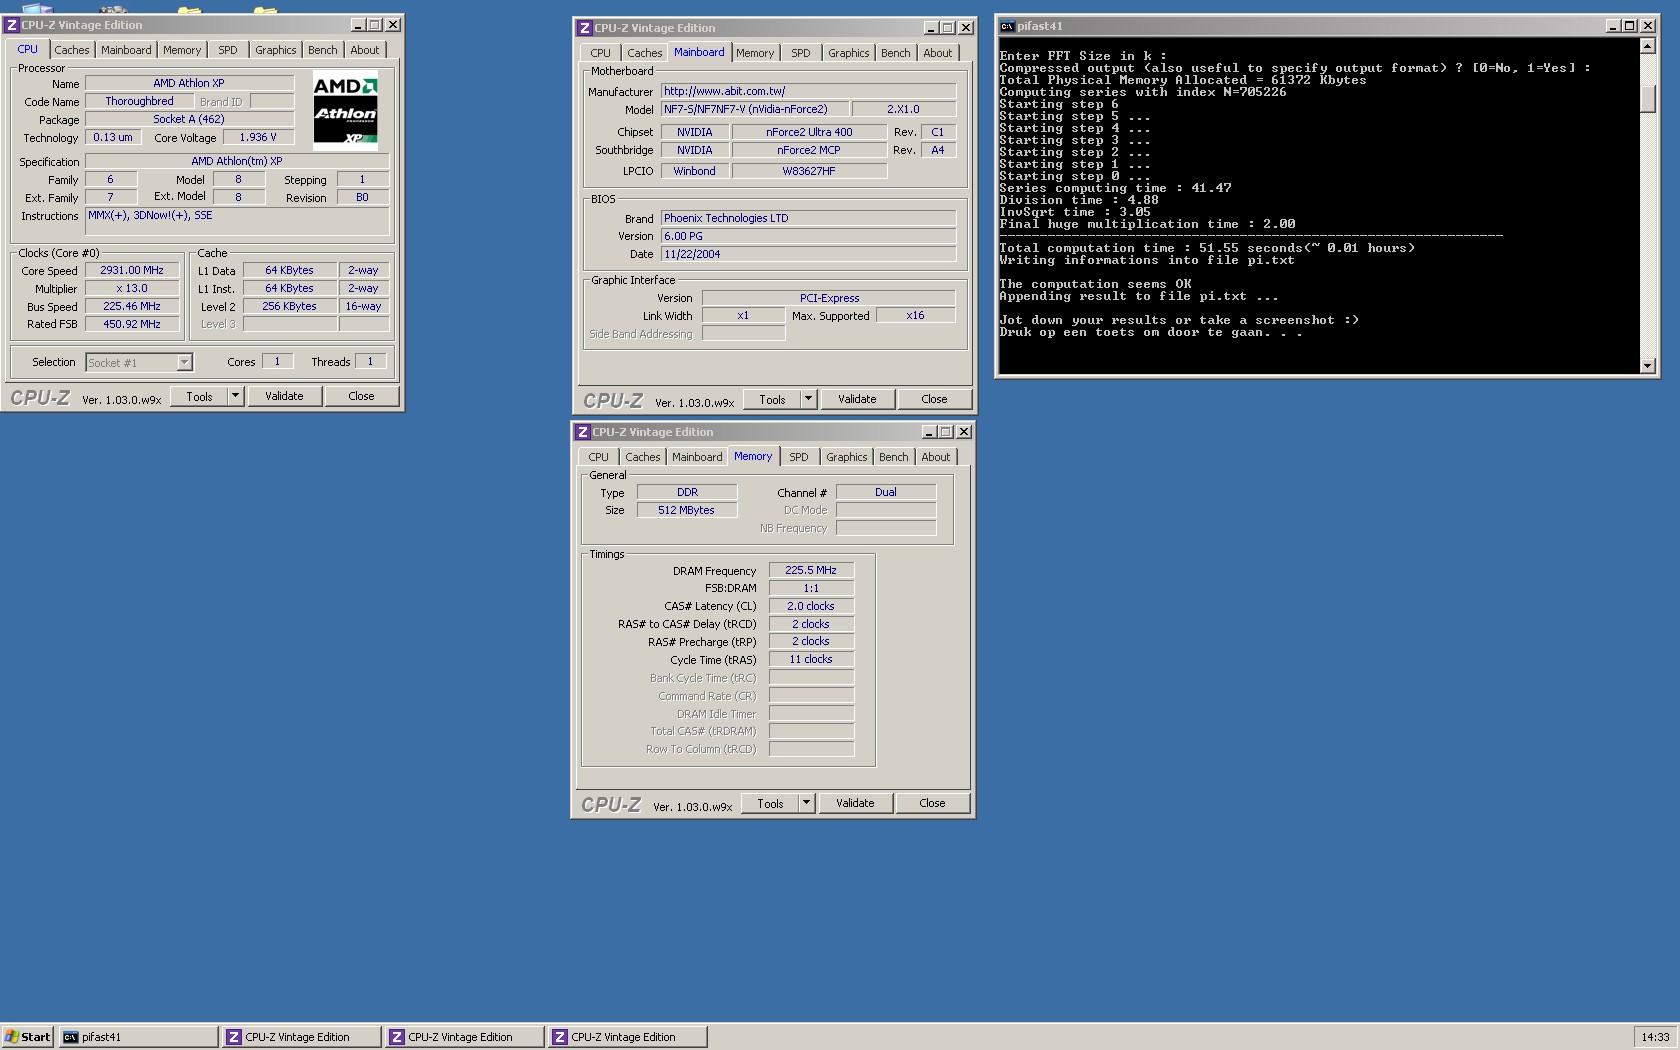Open Tools dropdown arrow in the CPU window
Screen dimensions: 1680x1050
[x=235, y=396]
